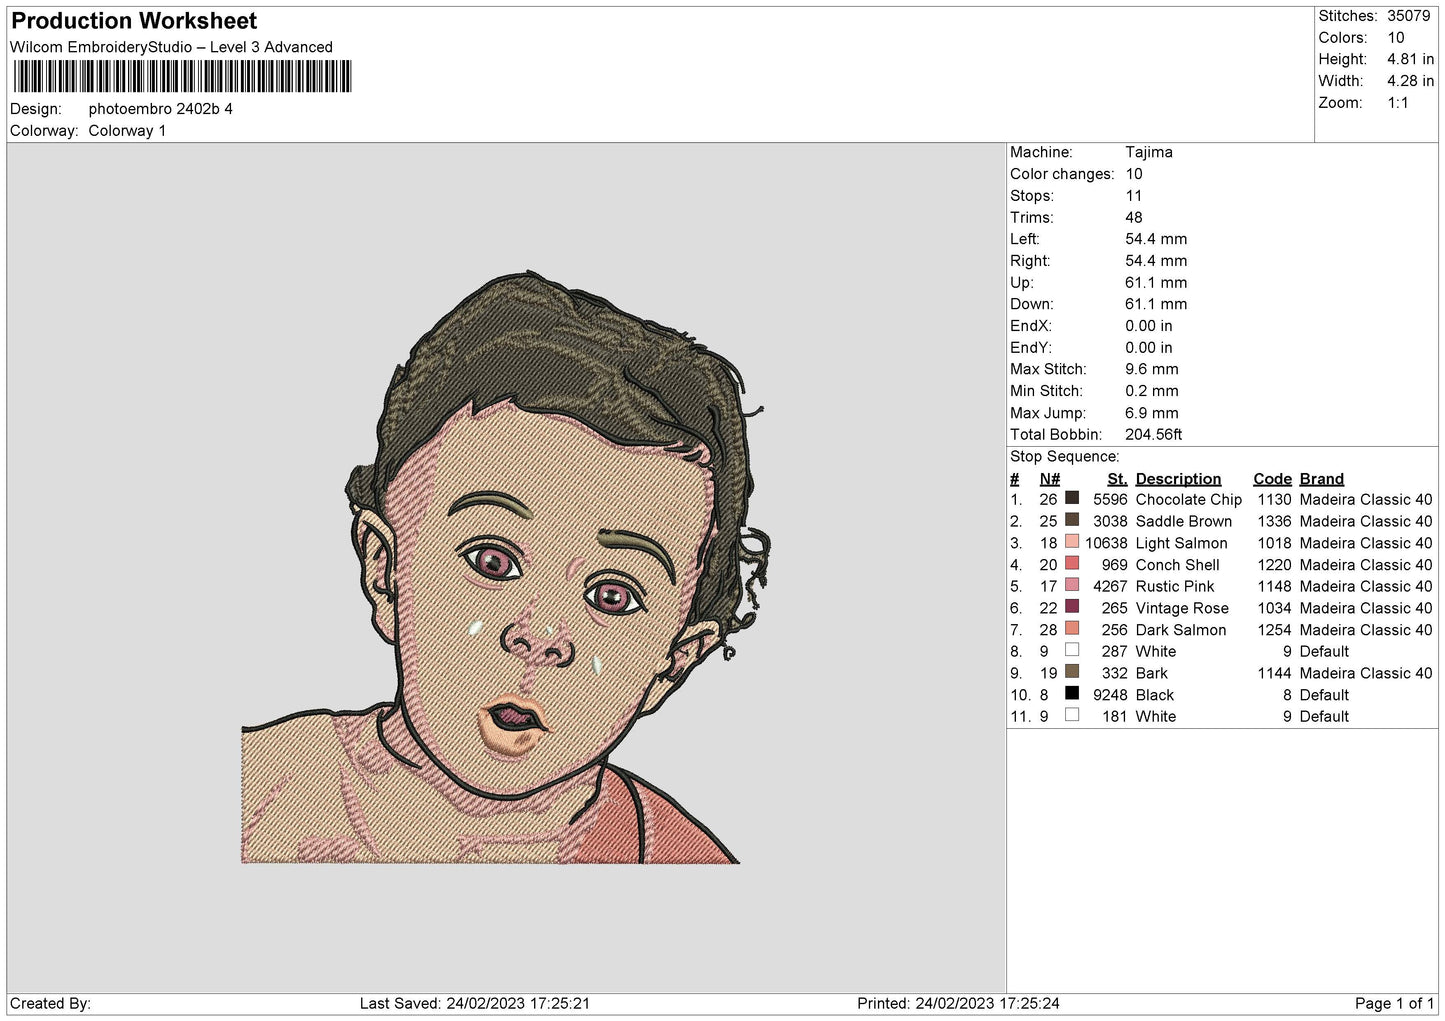
Task: Click the white swatch in stop row 8
Action: (x=1072, y=650)
